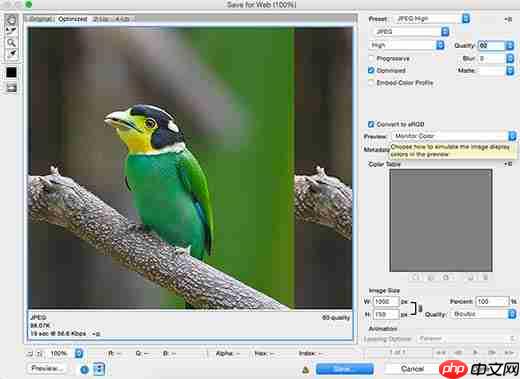This screenshot has height=379, width=520.
Task: Uncheck the Optimized checkbox
Action: coord(371,70)
